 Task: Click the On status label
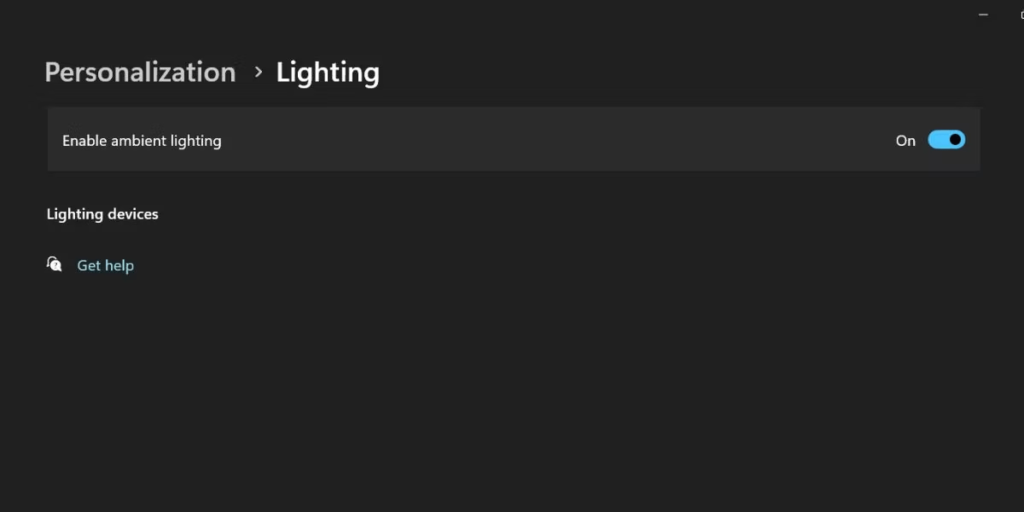tap(905, 141)
